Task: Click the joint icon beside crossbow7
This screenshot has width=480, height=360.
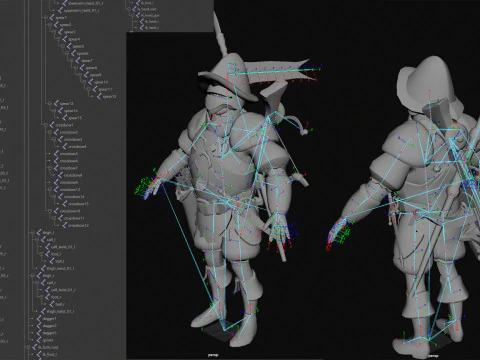Action: pyautogui.click(x=56, y=168)
